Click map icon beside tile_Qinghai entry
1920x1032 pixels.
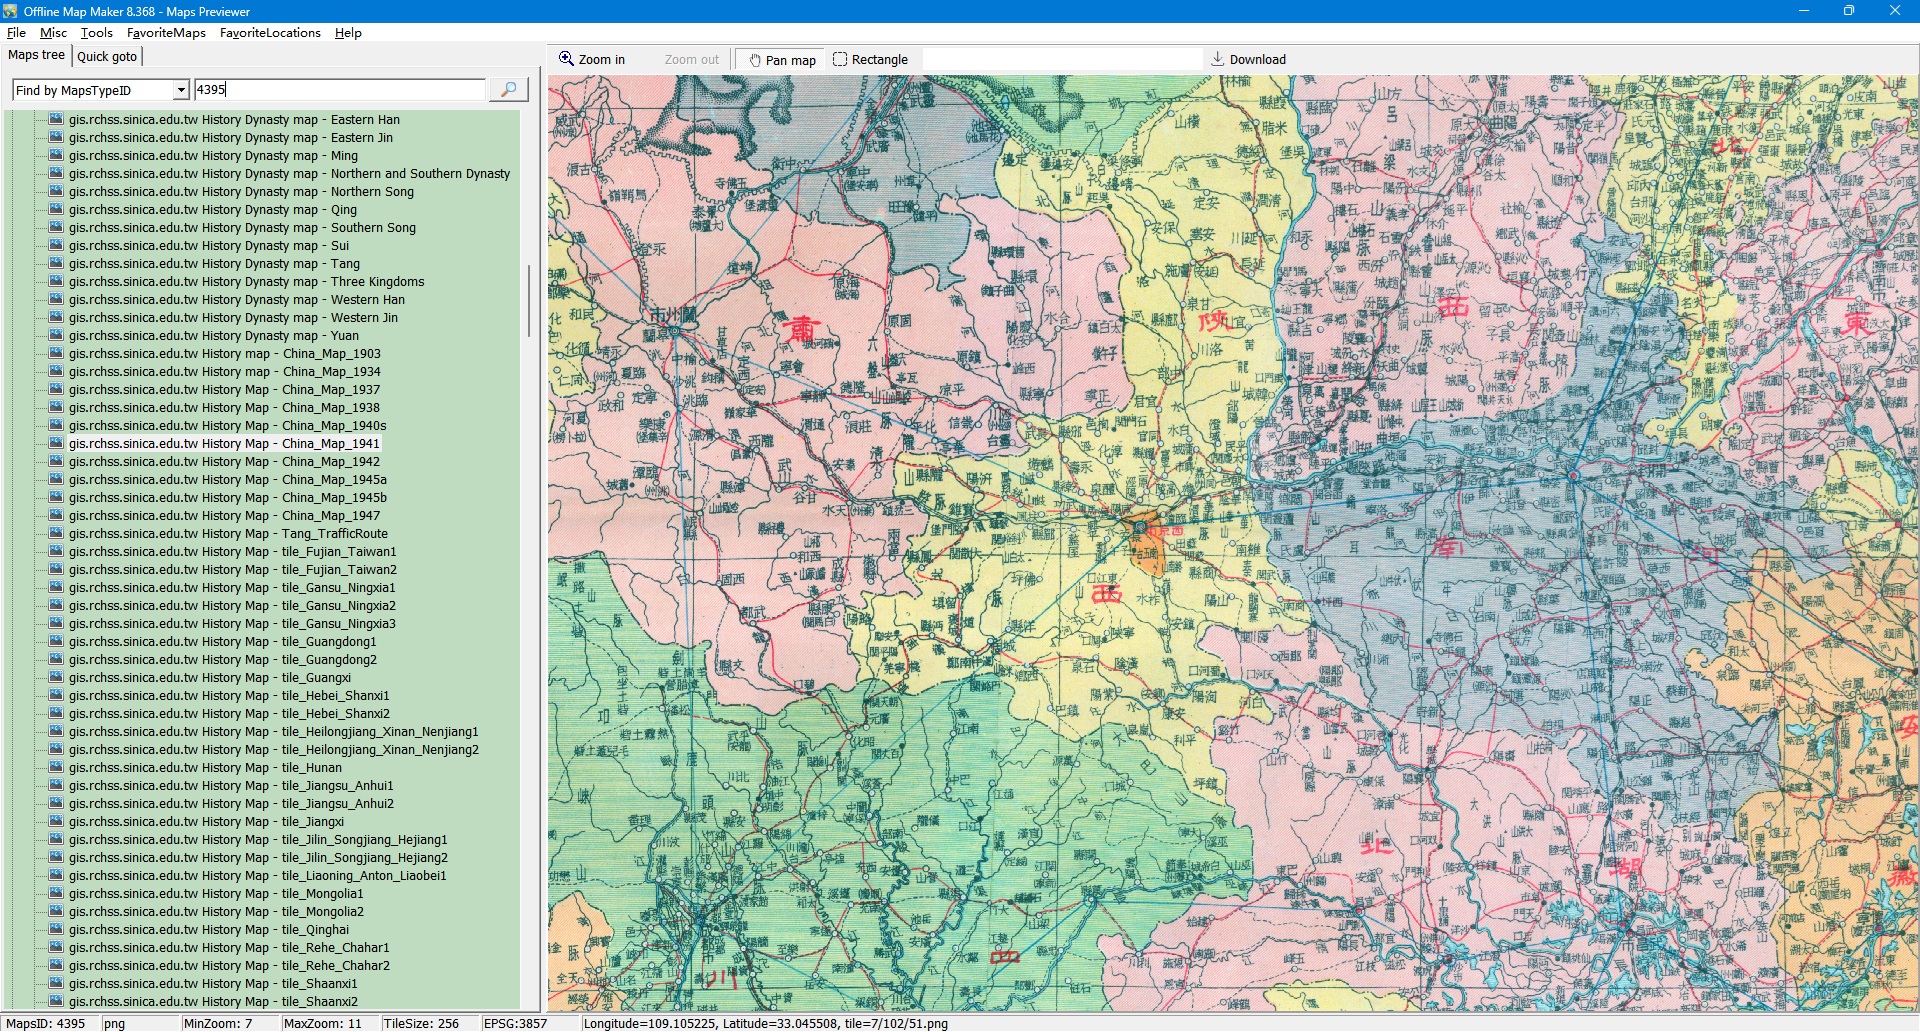pos(57,930)
